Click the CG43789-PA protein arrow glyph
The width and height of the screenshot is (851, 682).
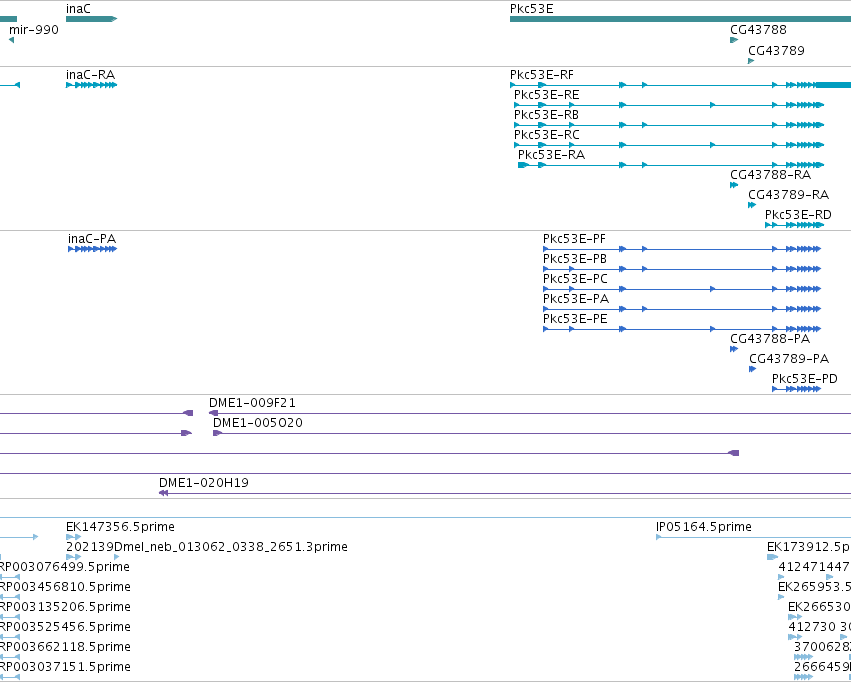[752, 369]
